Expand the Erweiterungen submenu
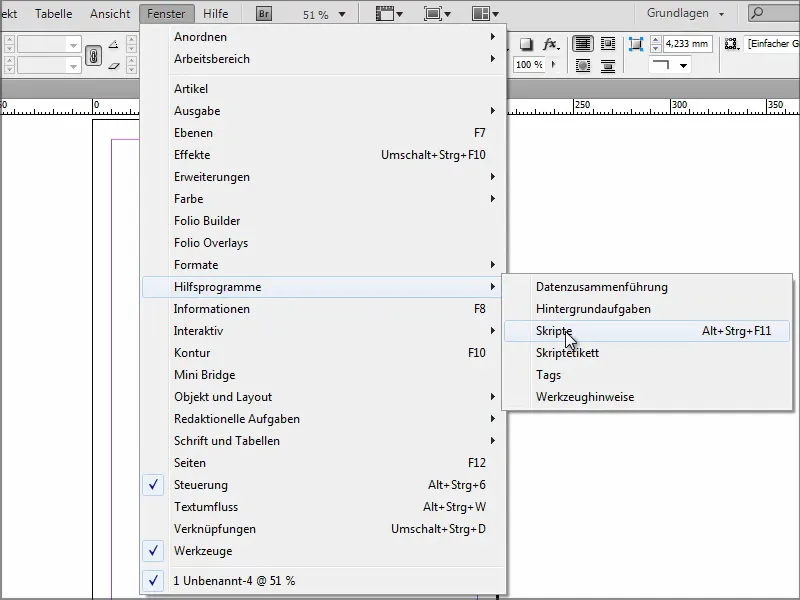800x600 pixels. (x=323, y=177)
